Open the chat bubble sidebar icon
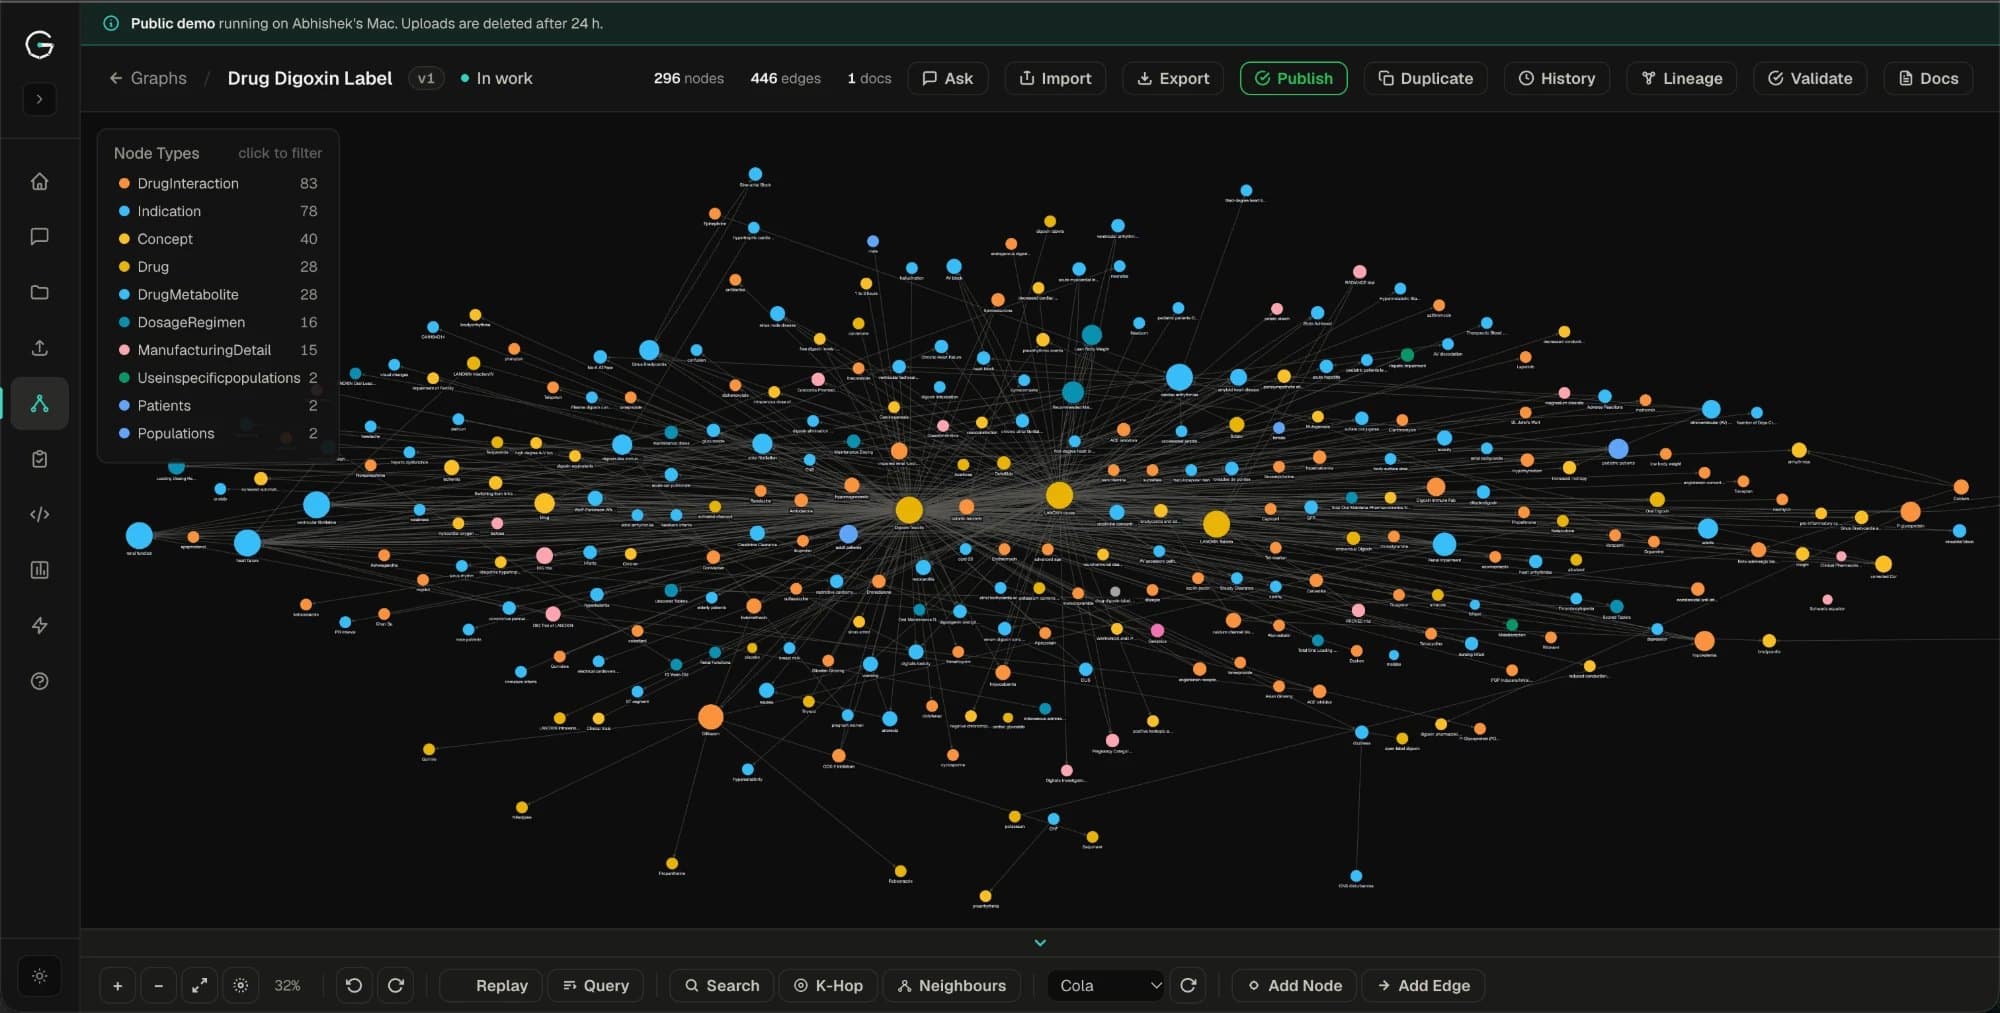Viewport: 2000px width, 1013px height. 40,237
